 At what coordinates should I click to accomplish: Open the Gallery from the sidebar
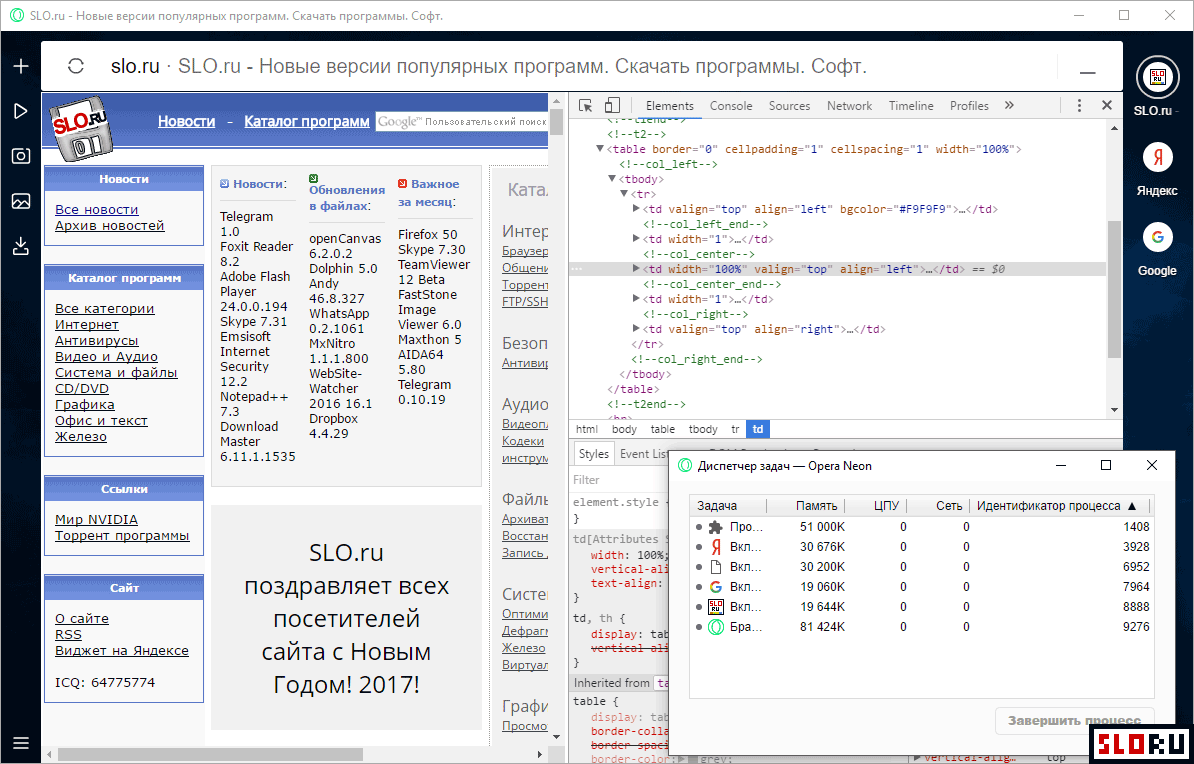(21, 201)
